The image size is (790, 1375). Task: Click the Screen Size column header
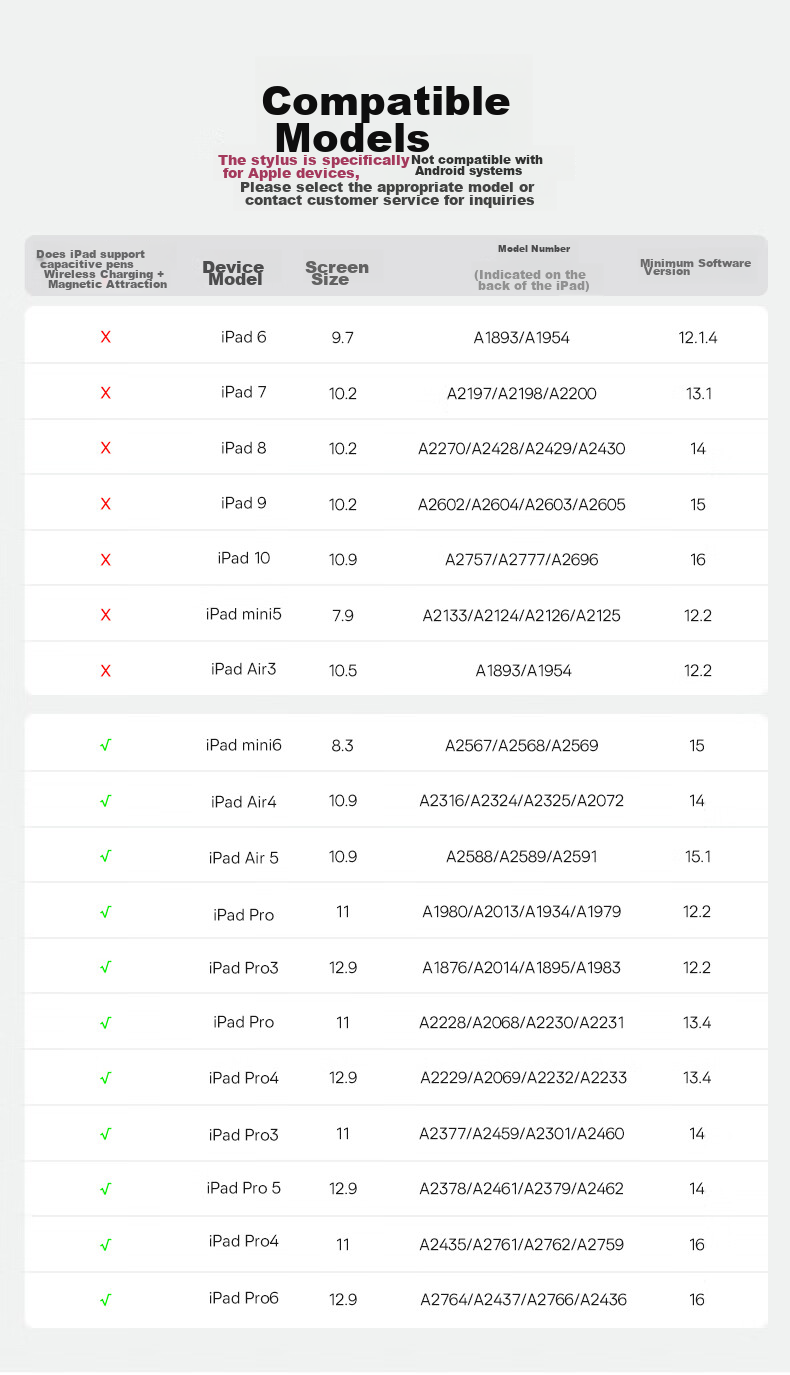coord(336,273)
